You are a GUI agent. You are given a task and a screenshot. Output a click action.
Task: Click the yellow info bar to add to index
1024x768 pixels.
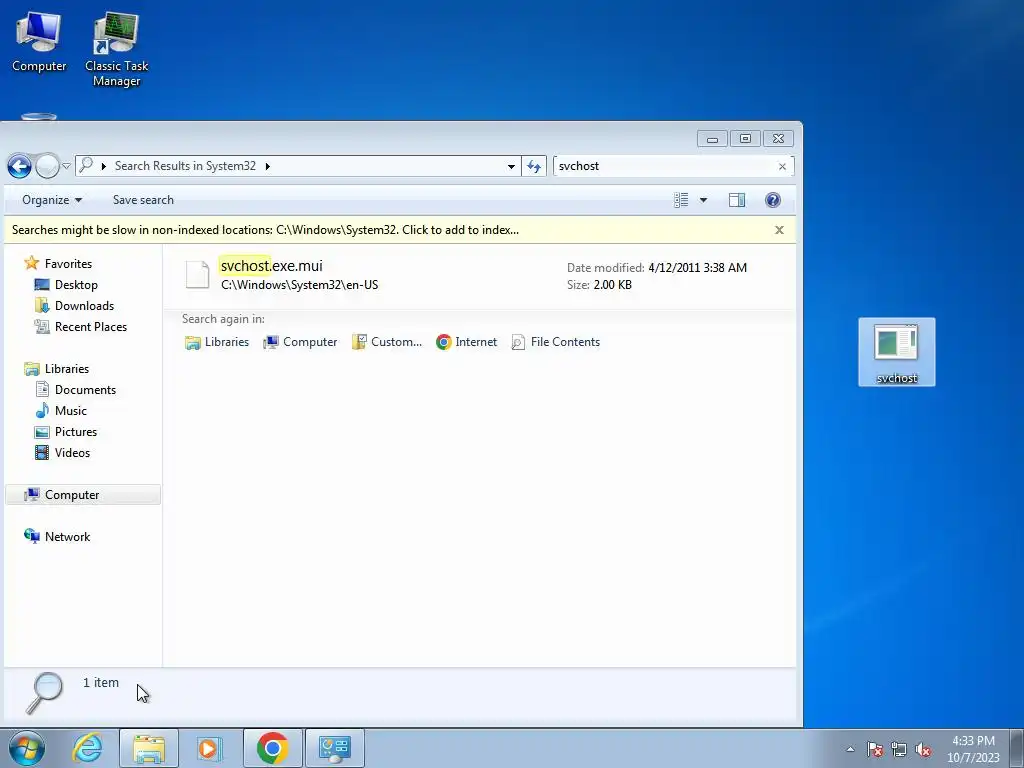(265, 230)
